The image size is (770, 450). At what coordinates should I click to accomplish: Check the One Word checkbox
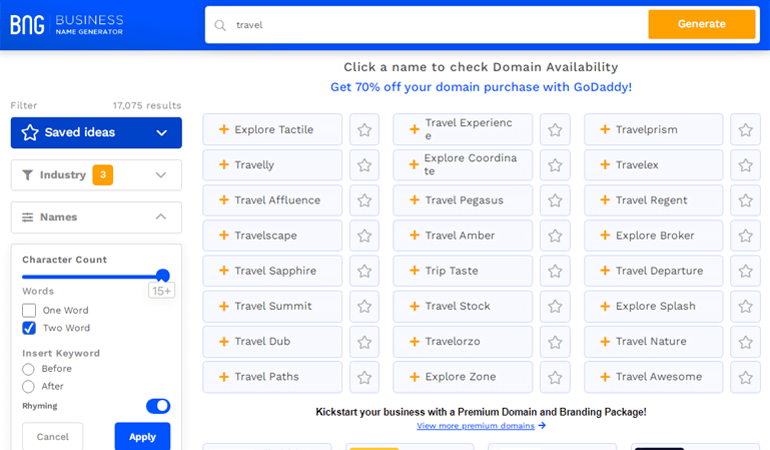[29, 310]
